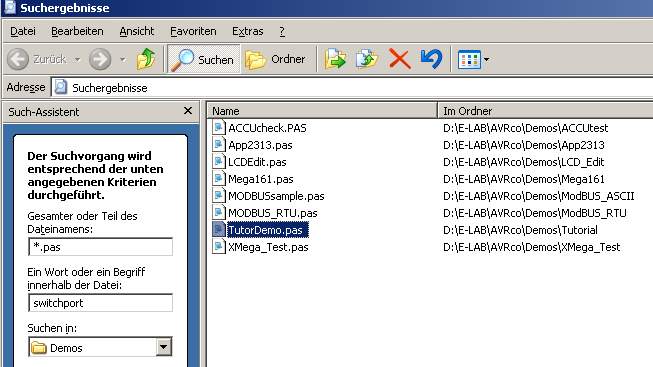
Task: Click the switchport search text field
Action: (100, 303)
